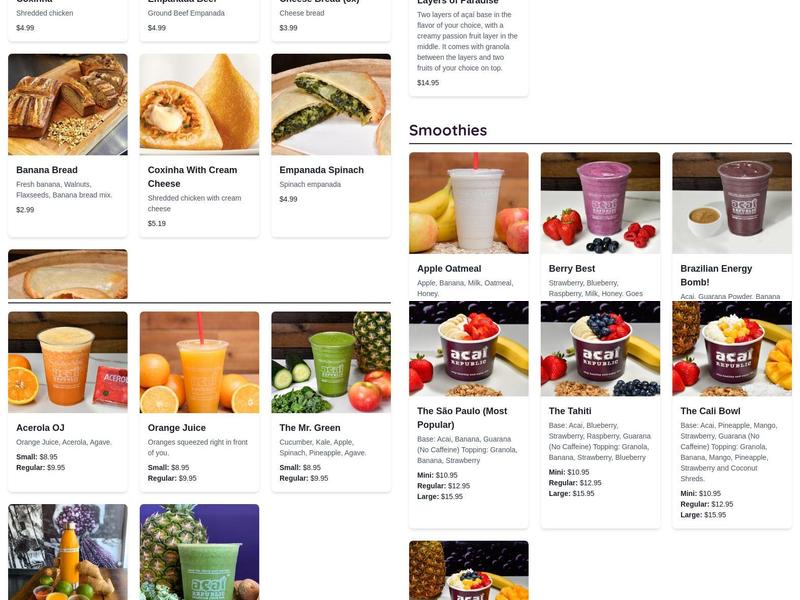This screenshot has width=800, height=600.
Task: View The Mr. Green juice photo
Action: [331, 362]
